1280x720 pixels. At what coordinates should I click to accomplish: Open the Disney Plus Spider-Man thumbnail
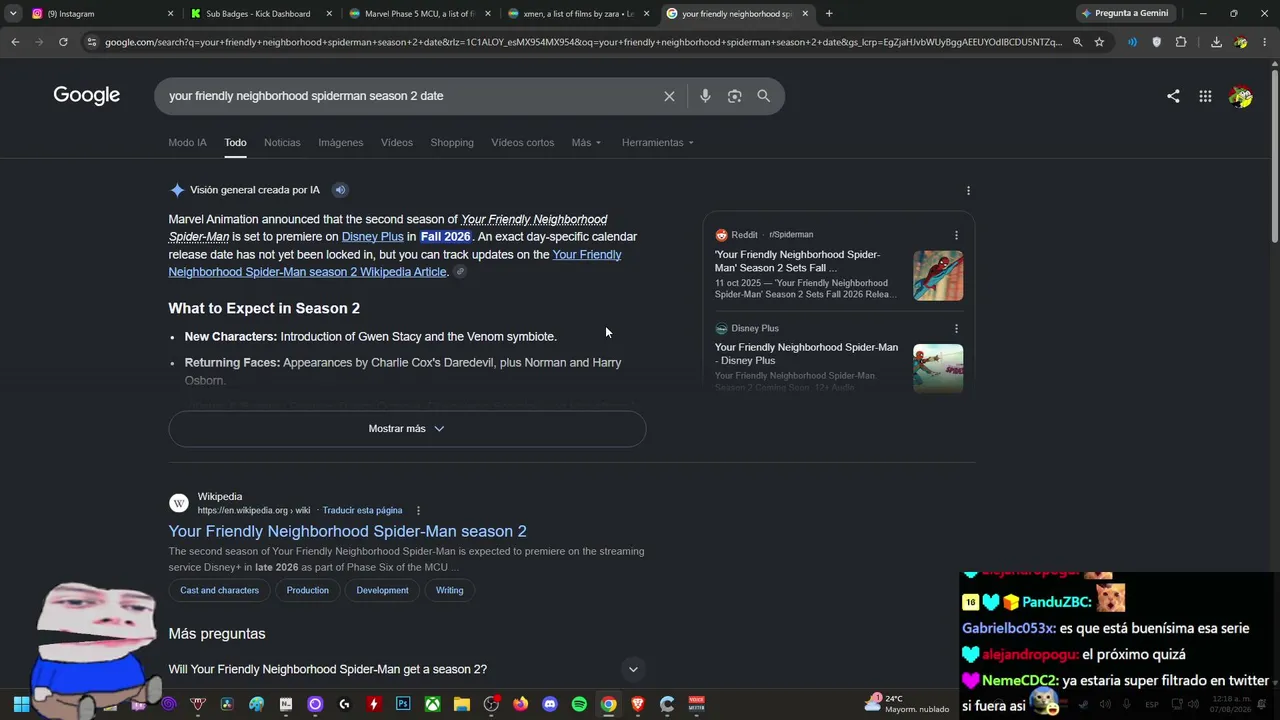938,368
